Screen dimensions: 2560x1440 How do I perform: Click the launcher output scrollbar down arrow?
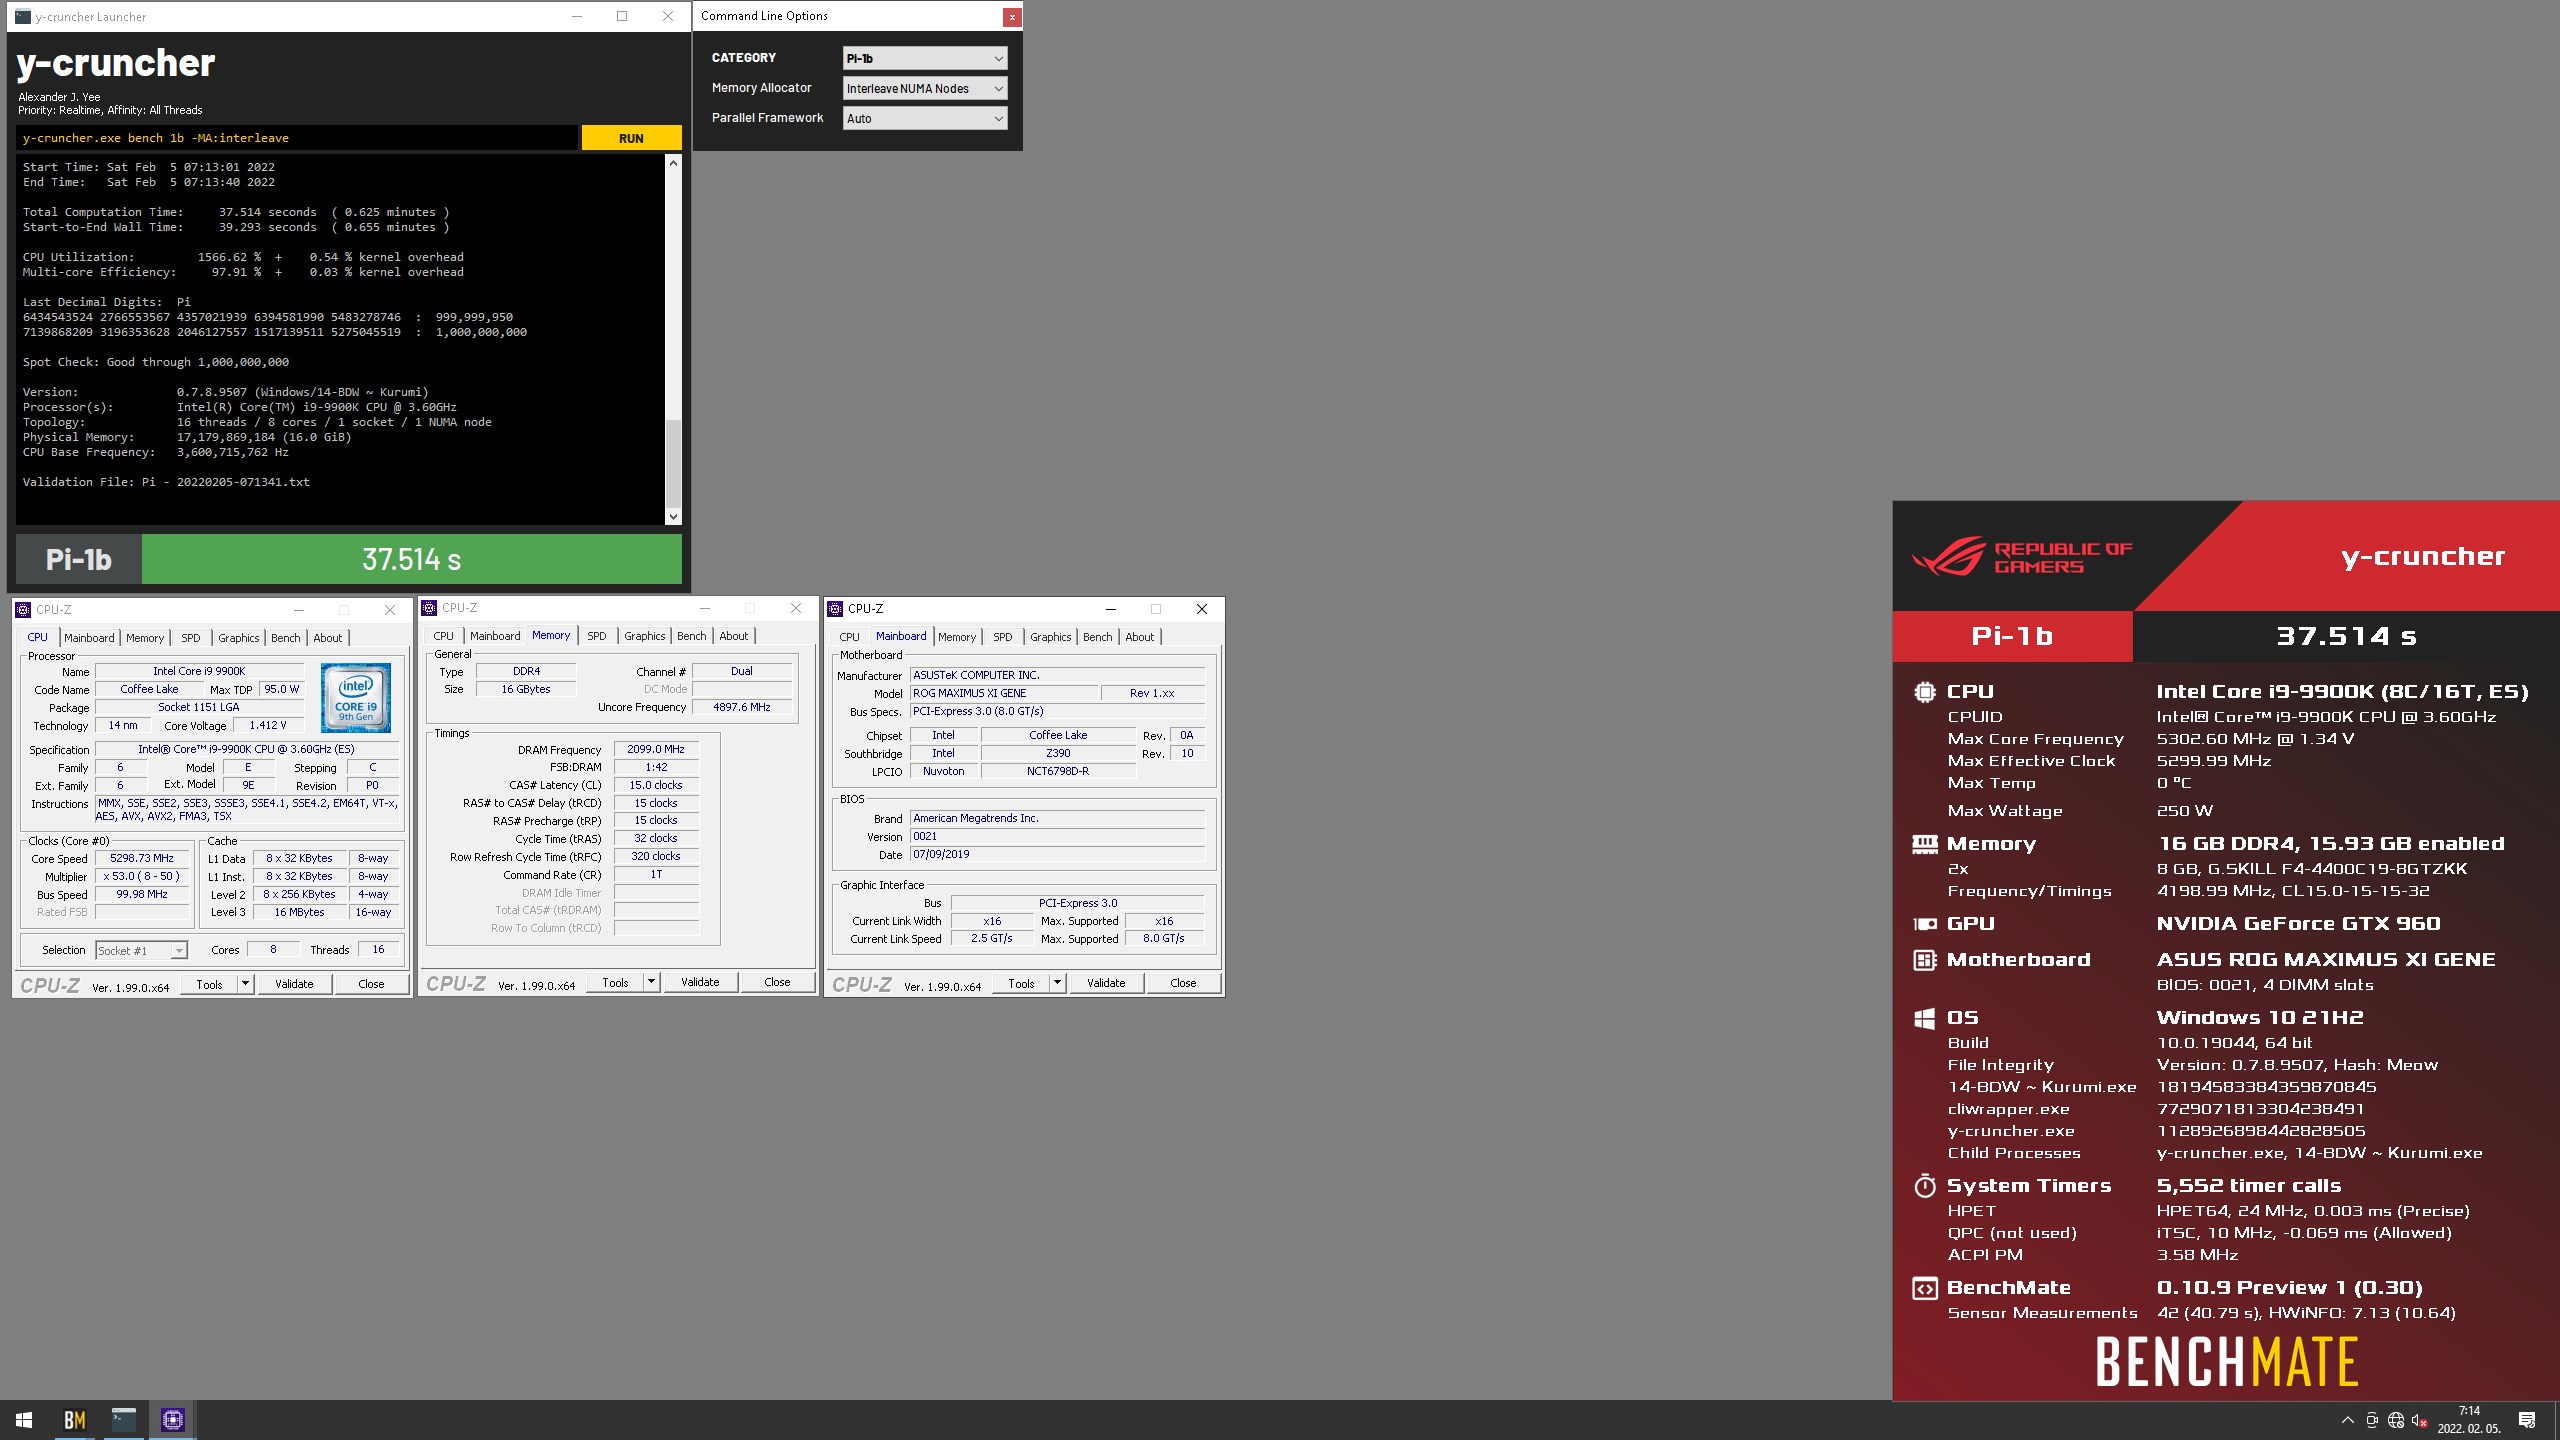pyautogui.click(x=673, y=517)
